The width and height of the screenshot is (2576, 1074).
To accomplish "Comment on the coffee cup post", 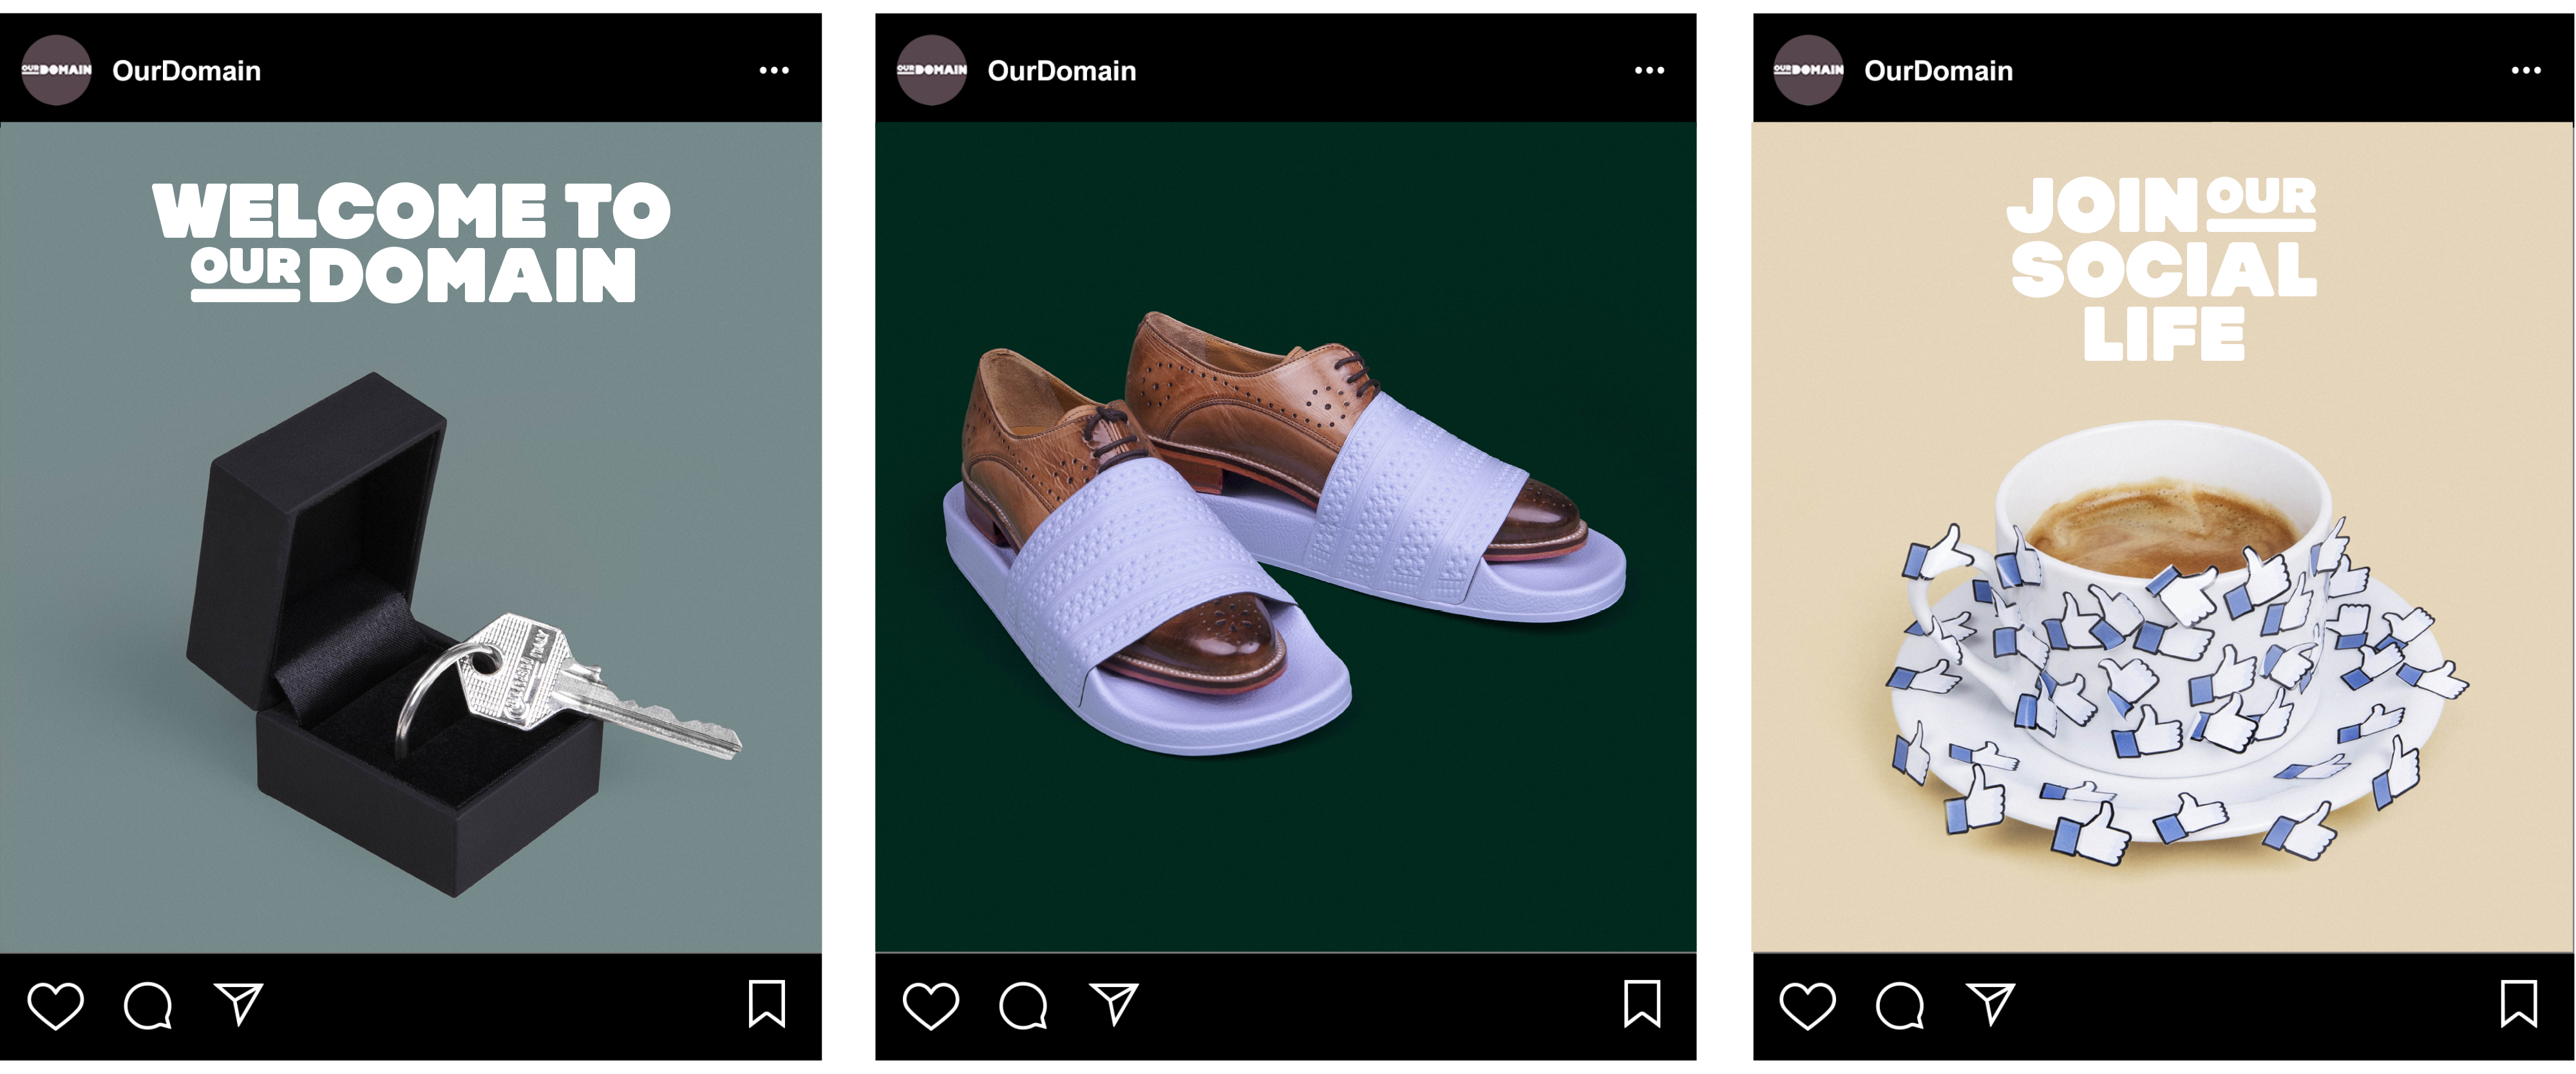I will tap(1900, 1005).
